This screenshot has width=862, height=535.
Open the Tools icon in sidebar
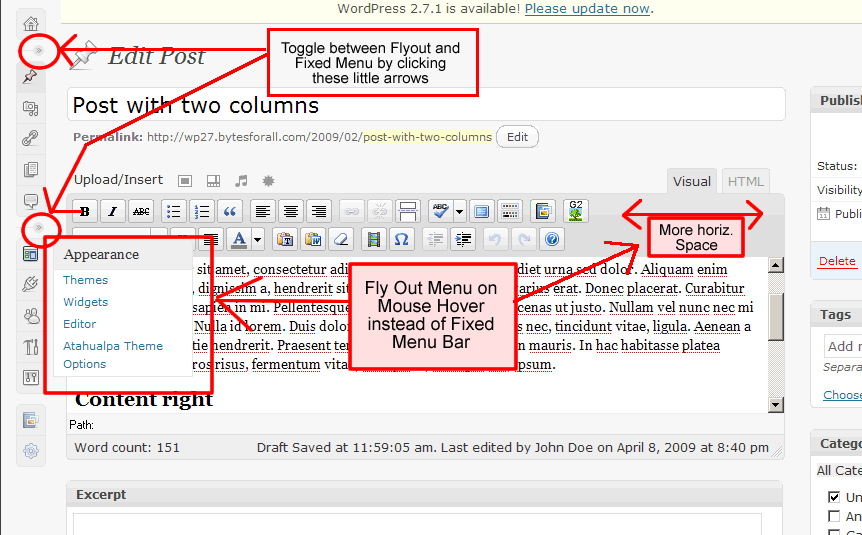click(x=31, y=347)
